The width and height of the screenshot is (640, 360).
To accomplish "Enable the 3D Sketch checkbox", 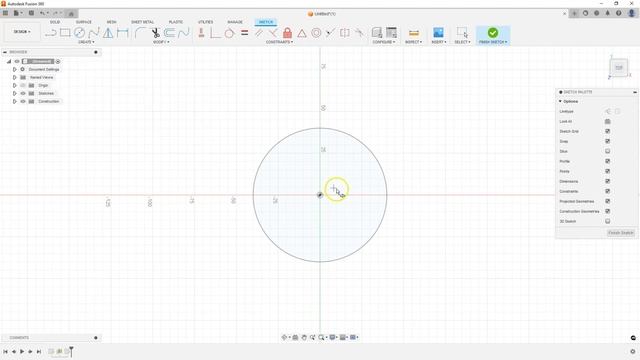I will pos(607,221).
